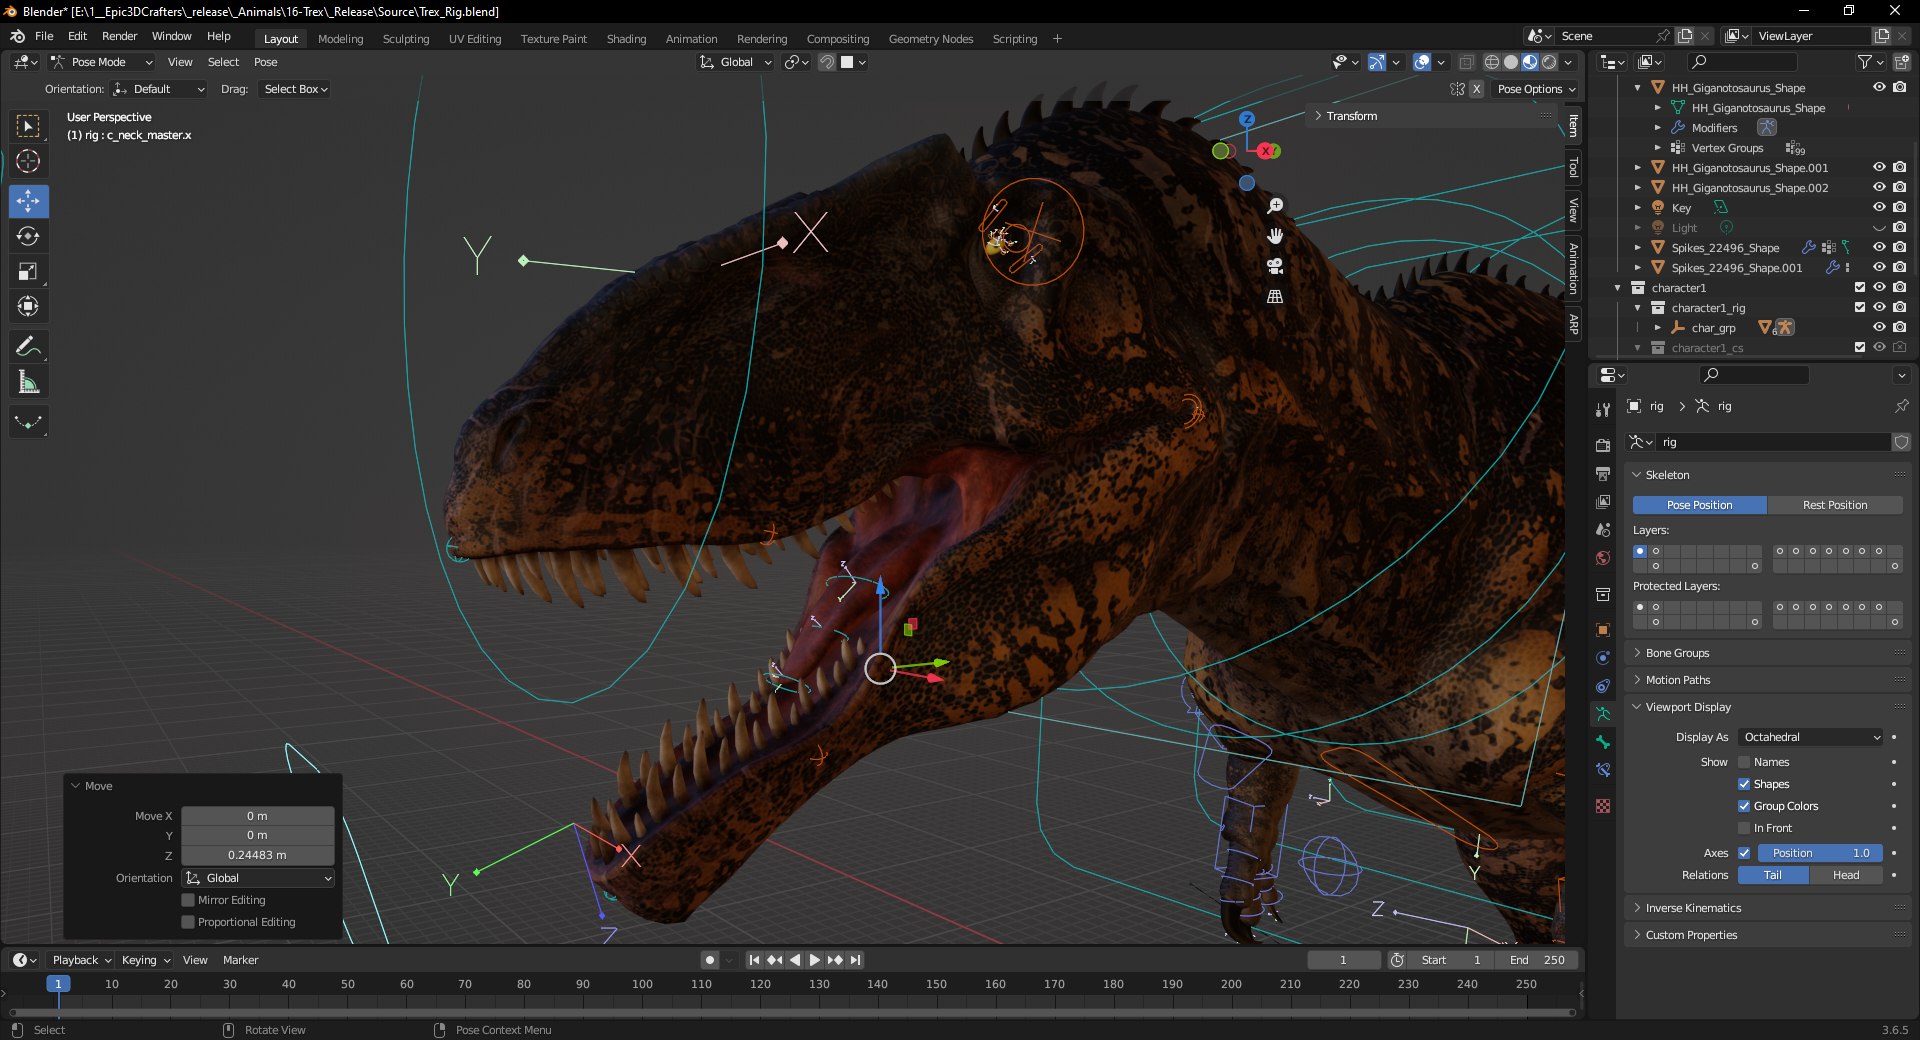
Task: Toggle camera view icon in viewport
Action: 1275,266
